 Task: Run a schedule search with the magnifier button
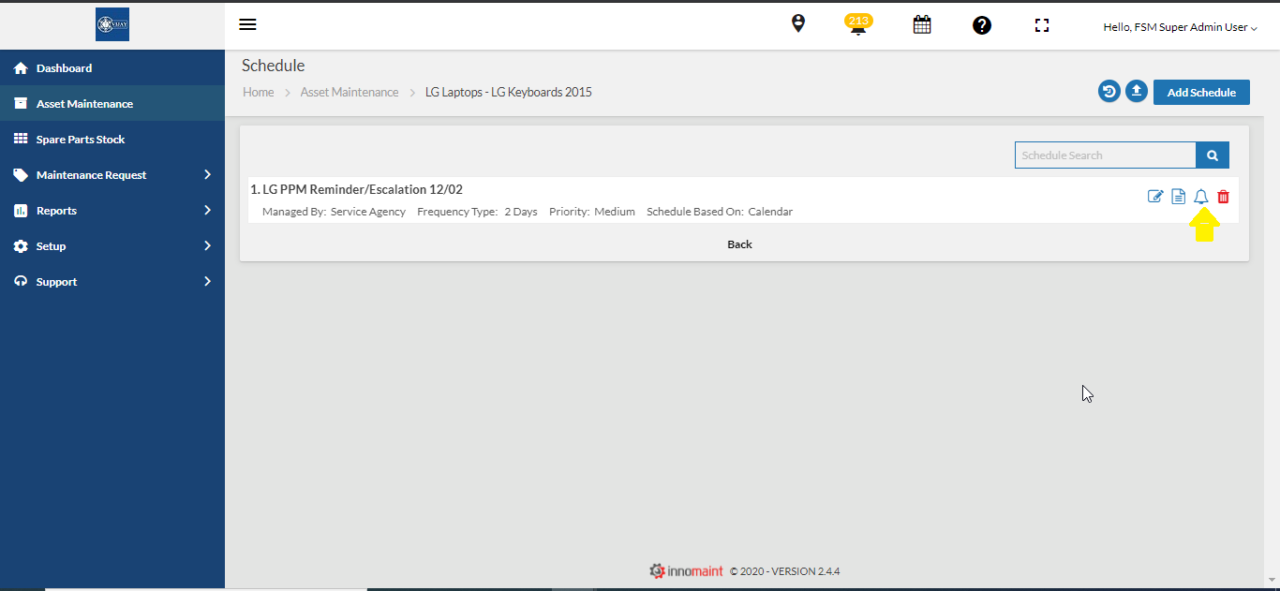point(1212,155)
